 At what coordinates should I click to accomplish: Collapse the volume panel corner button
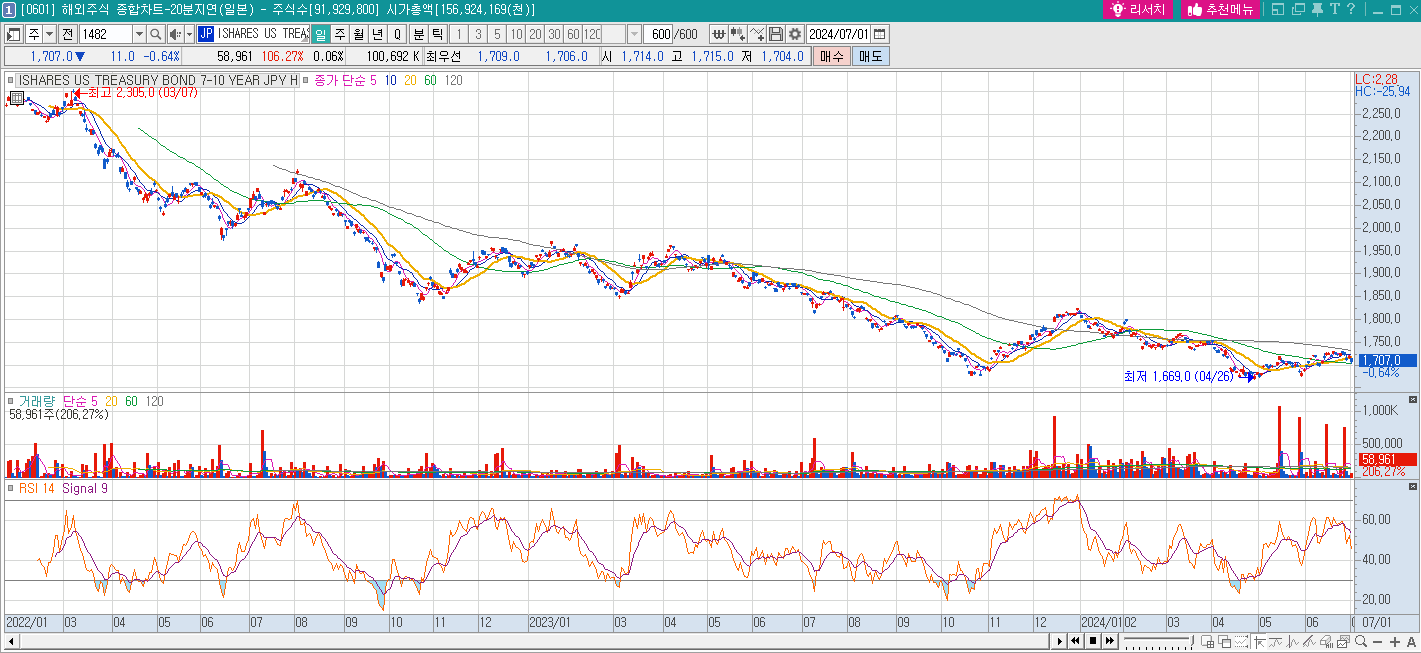pos(1413,399)
